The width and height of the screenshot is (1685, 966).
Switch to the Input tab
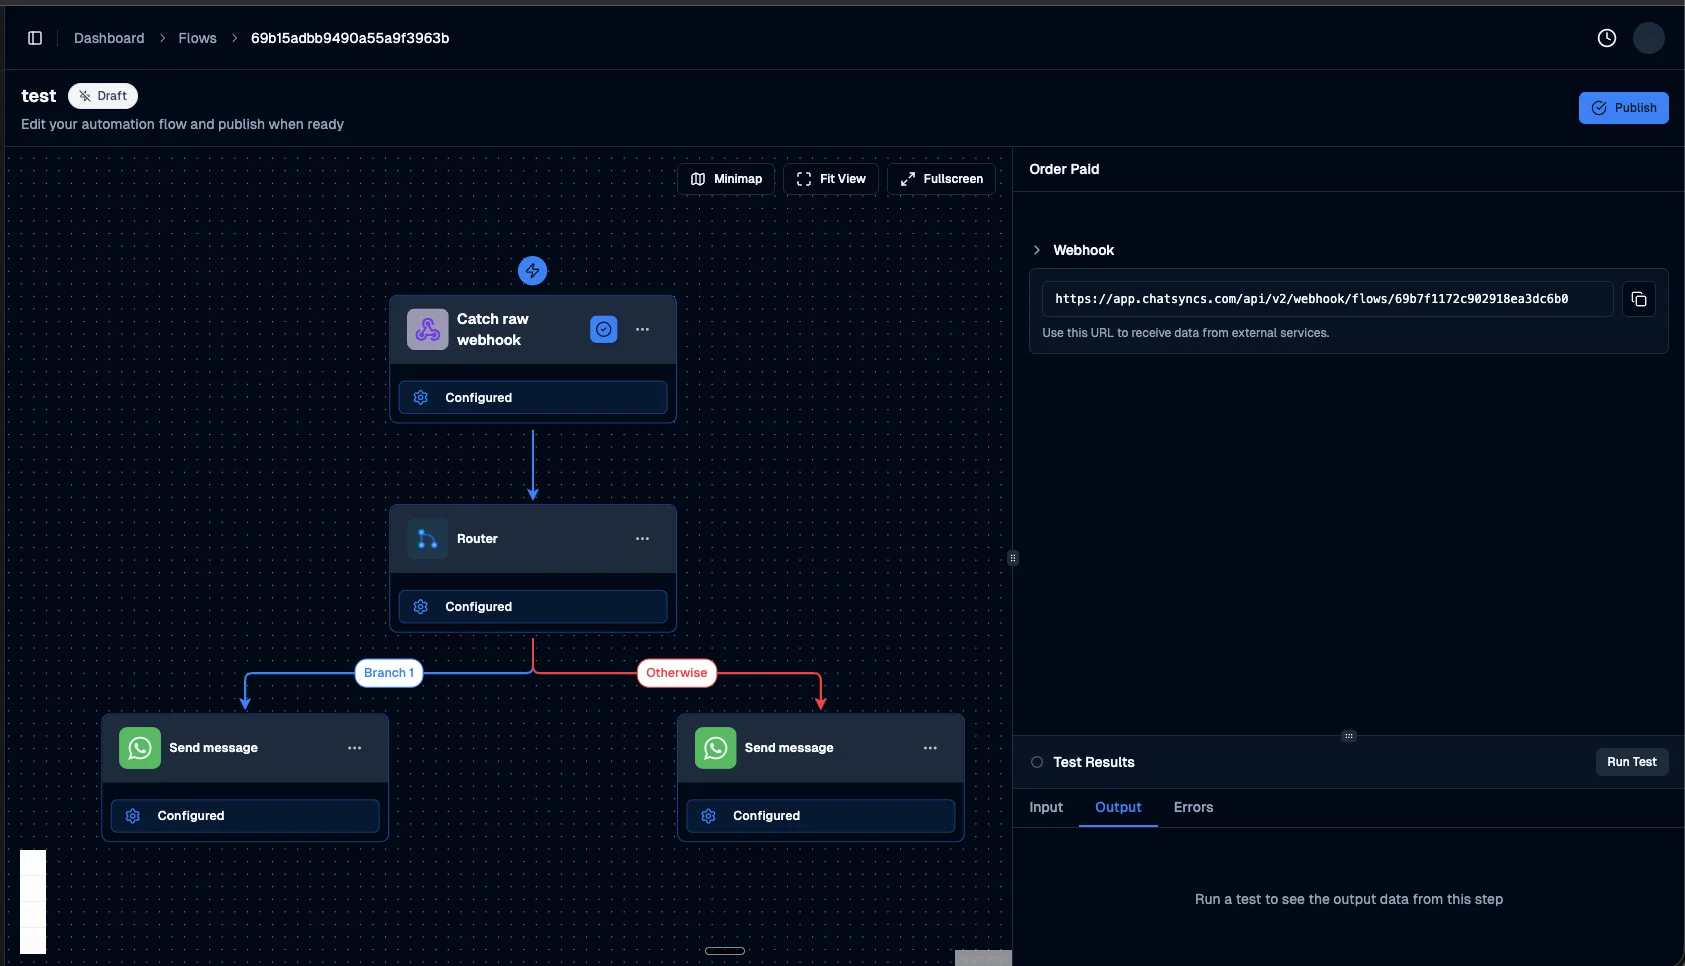(1046, 807)
